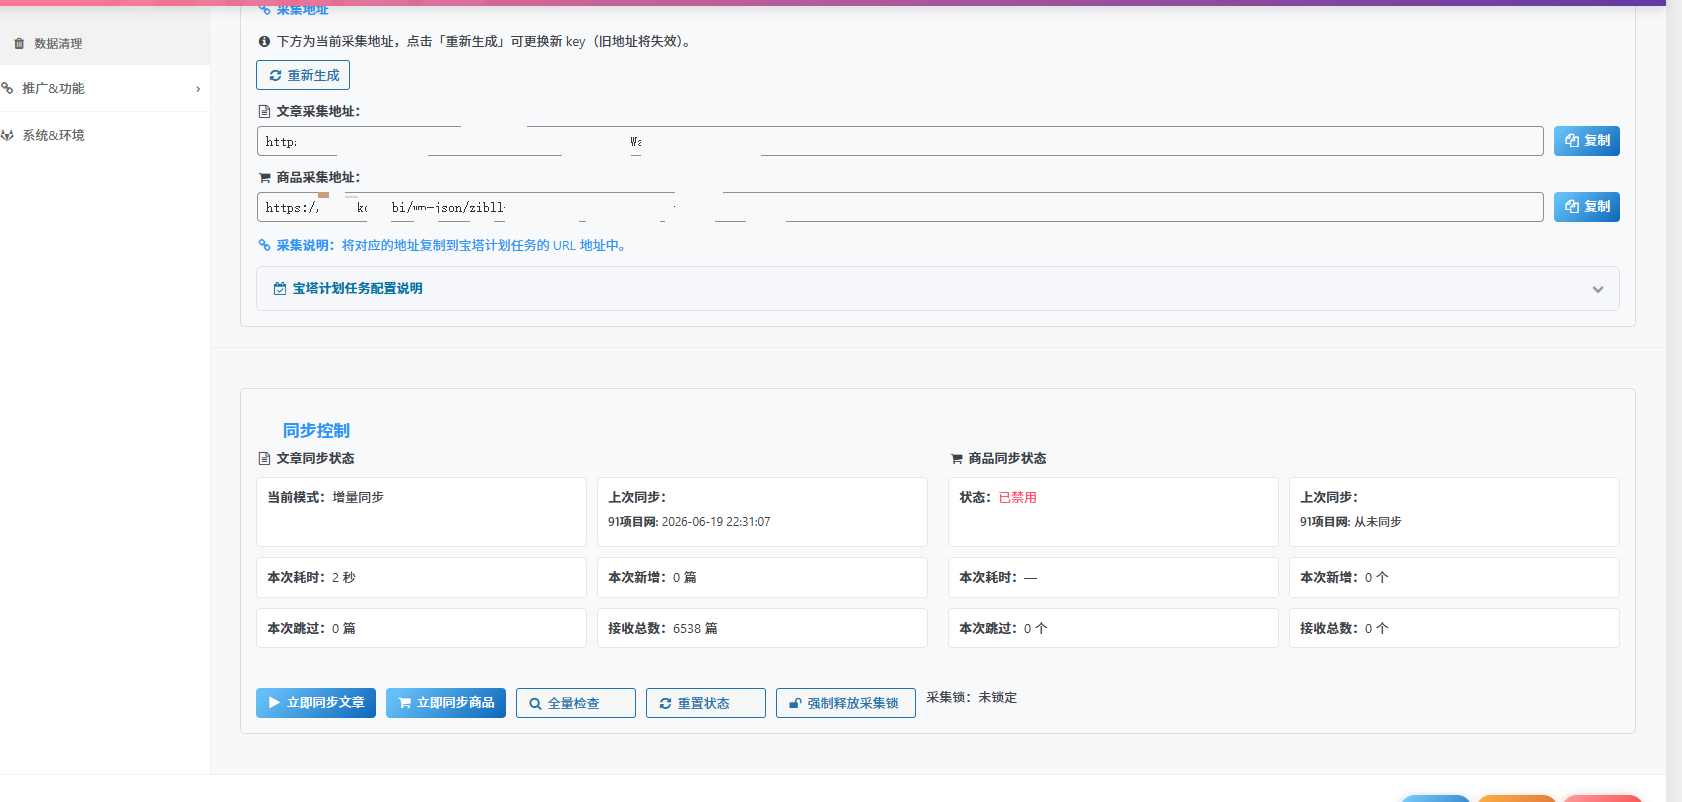The height and width of the screenshot is (802, 1682).
Task: Click the calendar icon beside 宝塔计划任务配置说明
Action: [280, 288]
